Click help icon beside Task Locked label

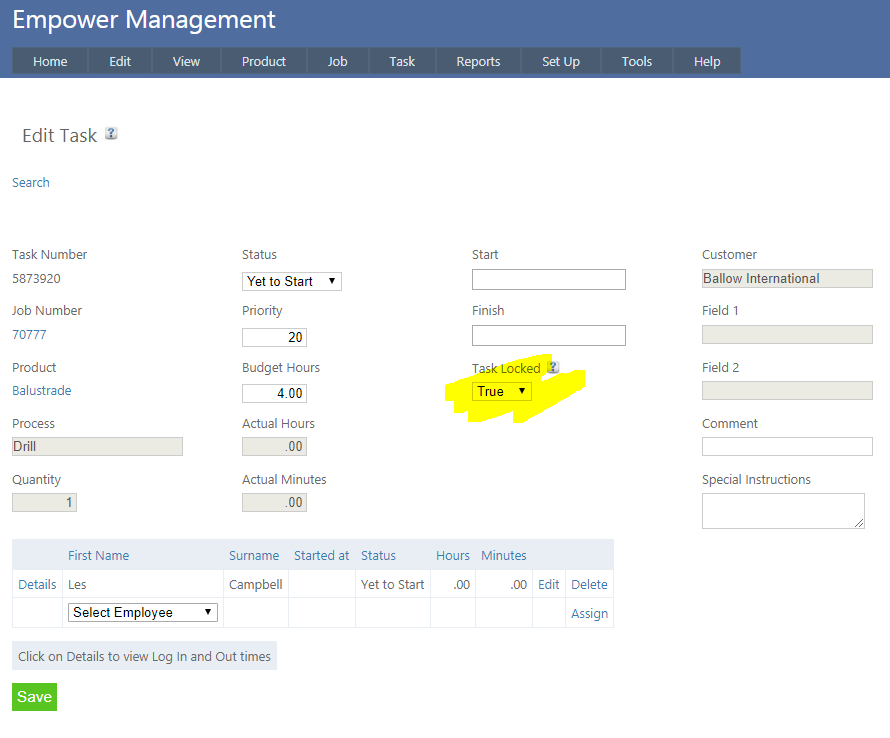coord(553,368)
